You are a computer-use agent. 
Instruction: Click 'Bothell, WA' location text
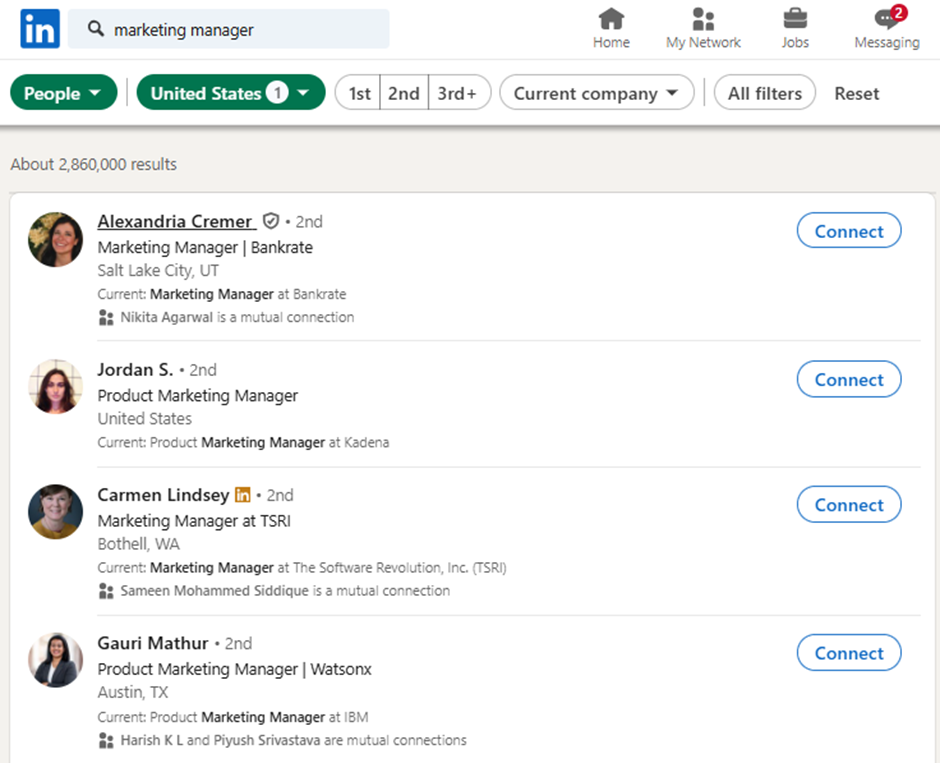point(138,544)
